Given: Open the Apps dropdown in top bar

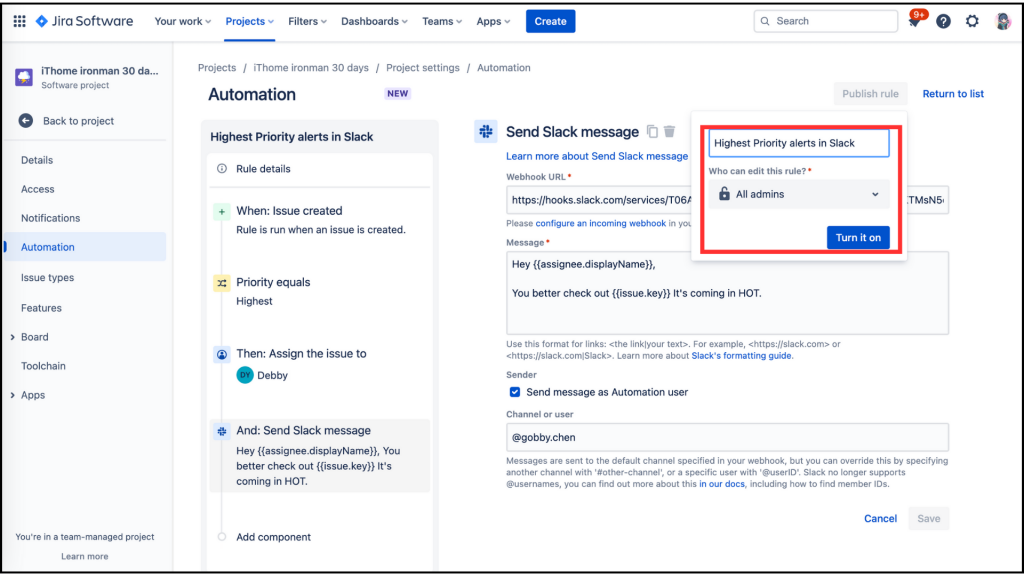Looking at the screenshot, I should [493, 21].
